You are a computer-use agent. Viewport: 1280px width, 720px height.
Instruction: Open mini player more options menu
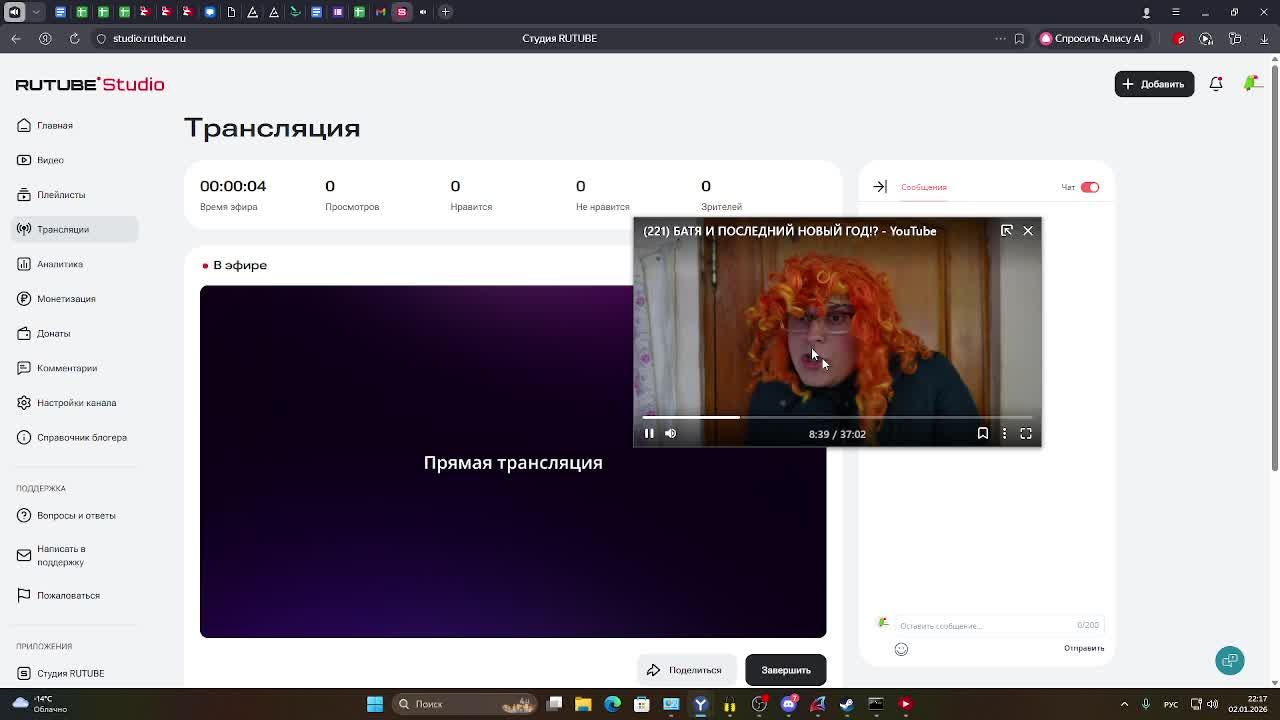tap(1004, 433)
